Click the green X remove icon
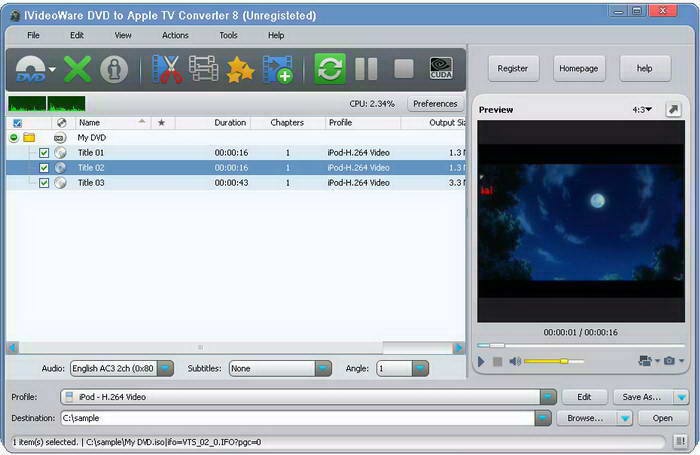700x455 pixels. pos(76,69)
